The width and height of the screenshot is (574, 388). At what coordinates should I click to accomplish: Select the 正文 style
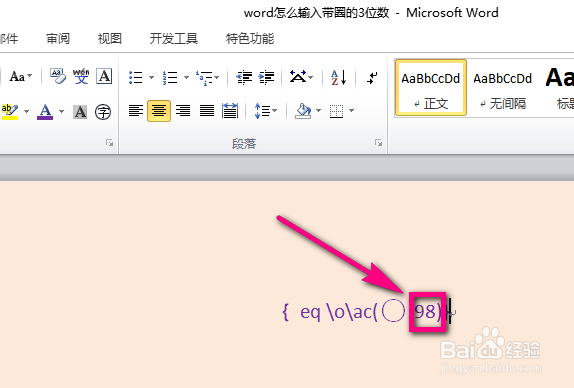pyautogui.click(x=430, y=88)
